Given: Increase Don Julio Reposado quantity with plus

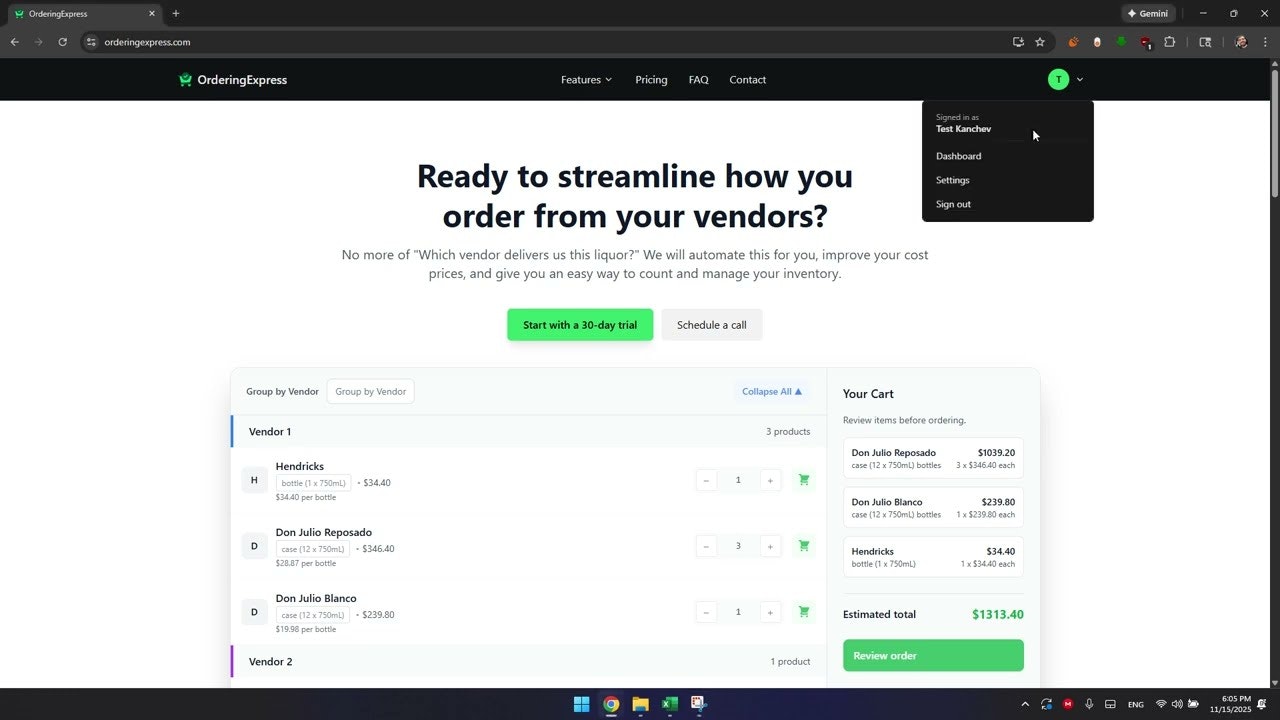Looking at the screenshot, I should pyautogui.click(x=770, y=546).
